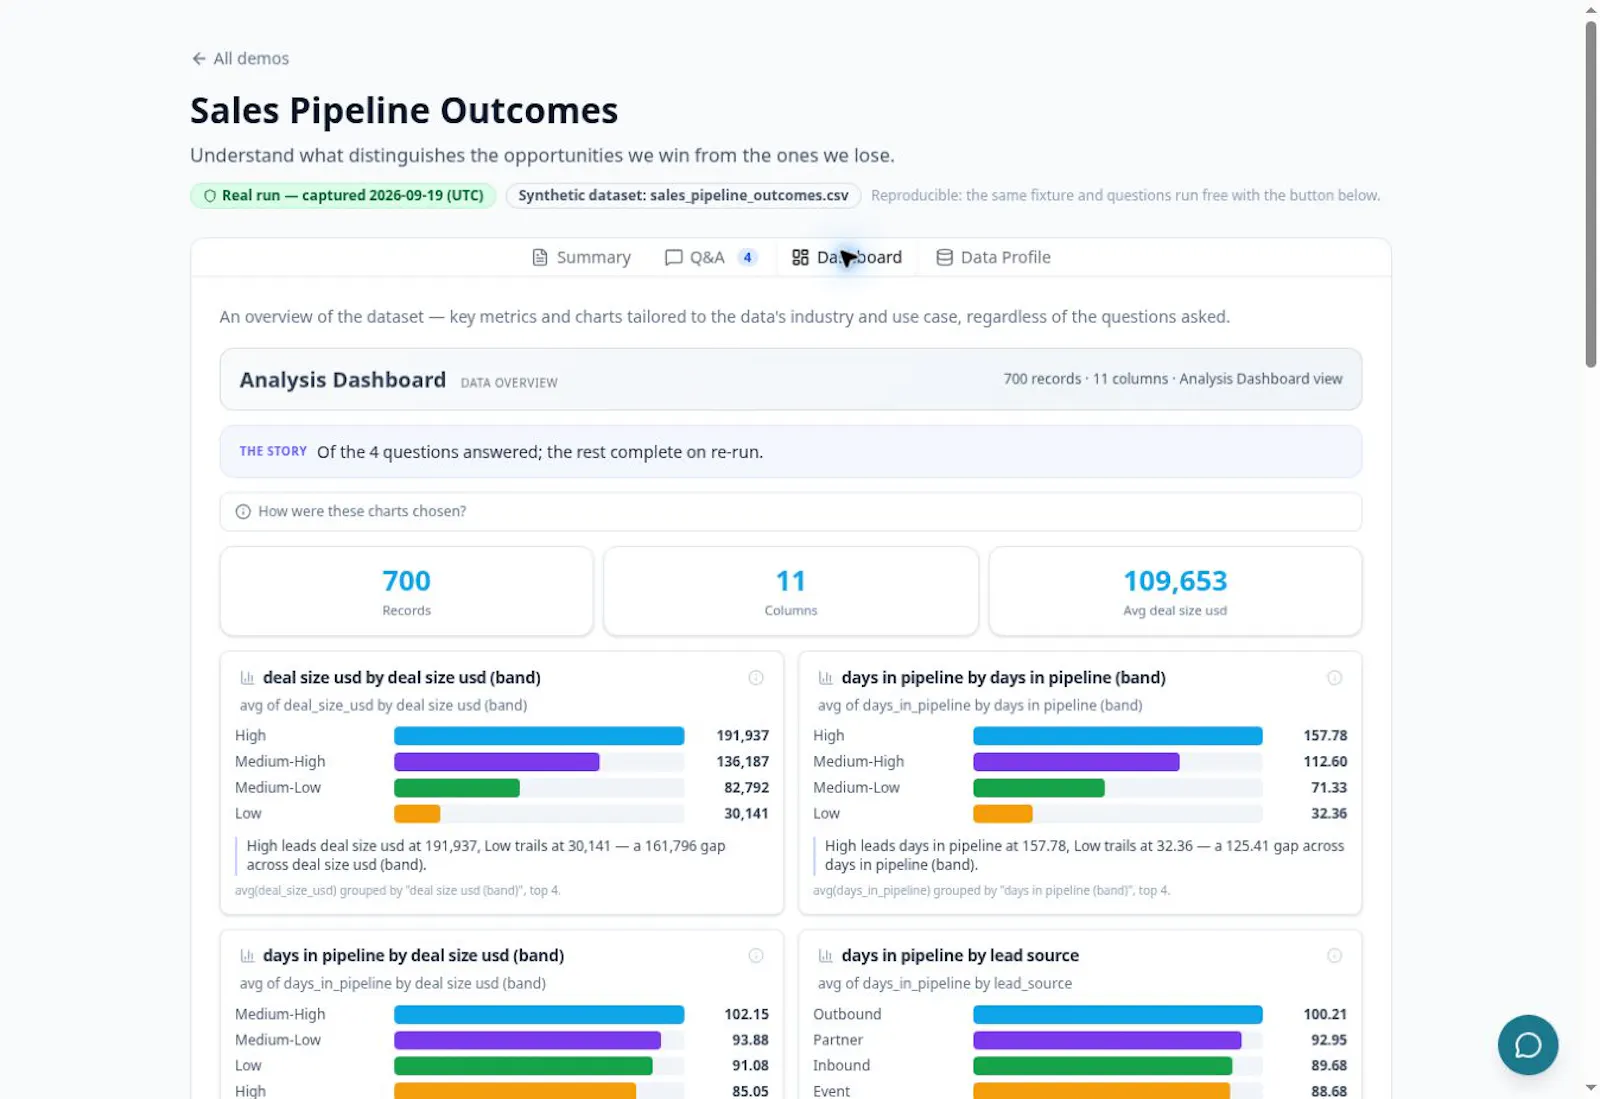Image resolution: width=1600 pixels, height=1099 pixels.
Task: Click bar chart icon of deal size usd card
Action: [x=247, y=678]
